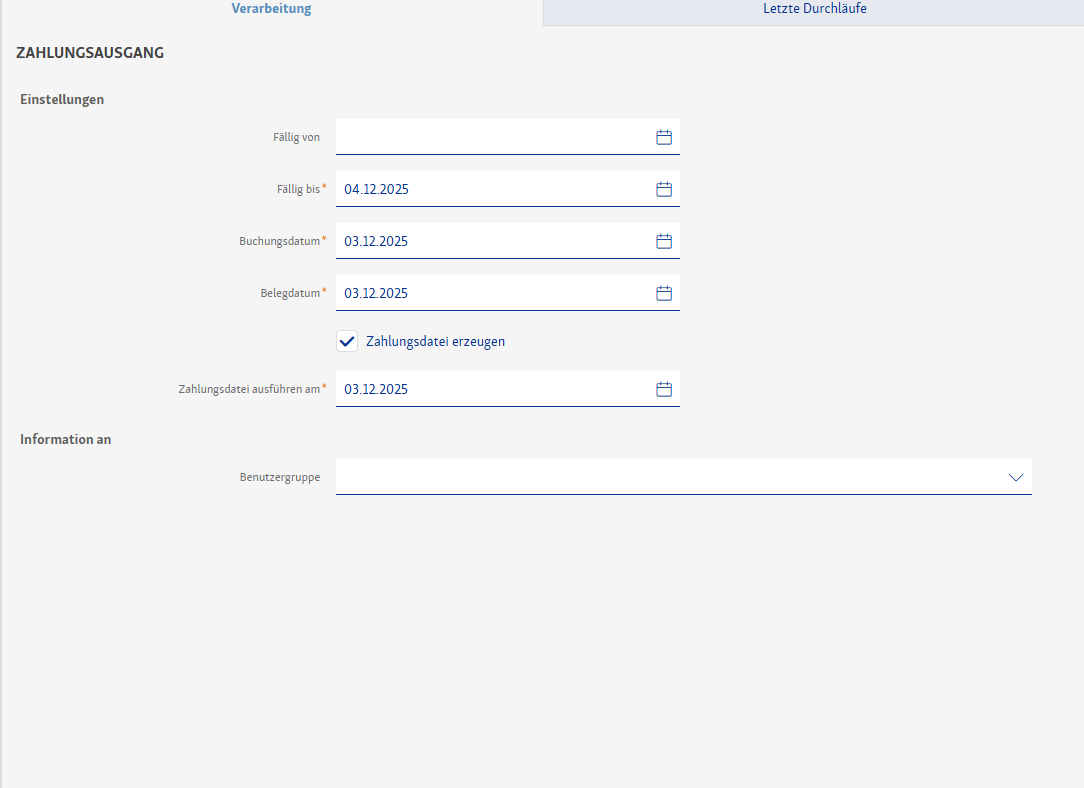Switch to the Letzte Durchläufe tab
The image size is (1084, 788).
(814, 9)
